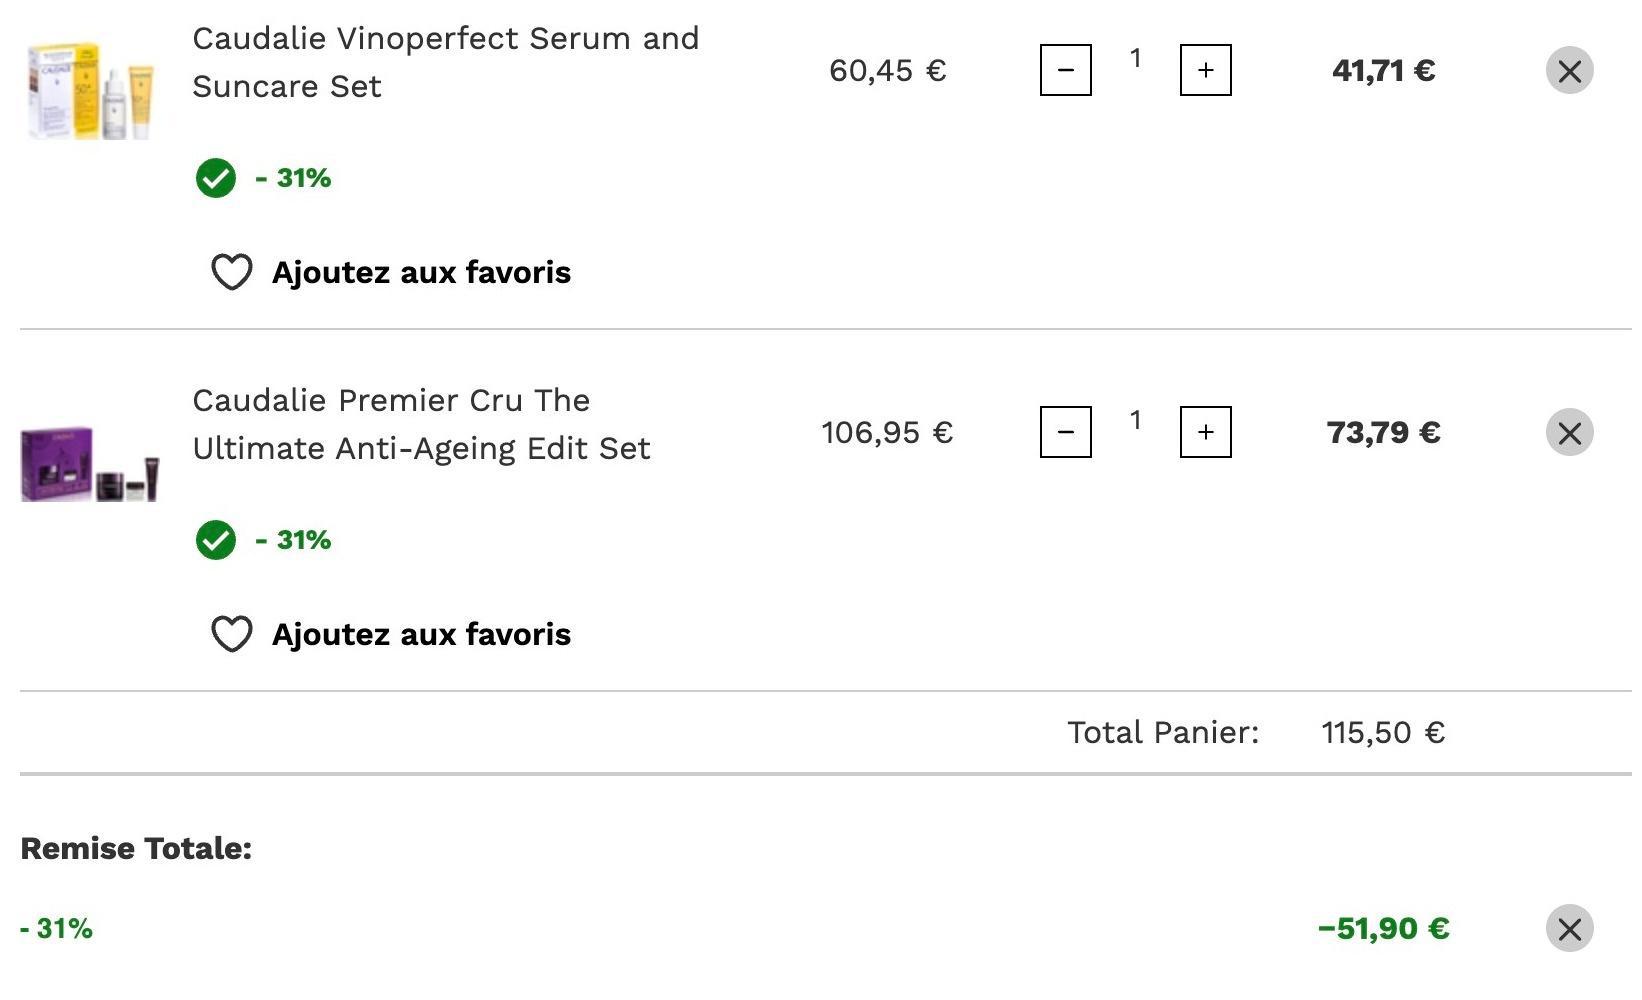The image size is (1642, 1000).
Task: Add Premier Cru set via Ajoutez aux favoris
Action: tap(421, 634)
